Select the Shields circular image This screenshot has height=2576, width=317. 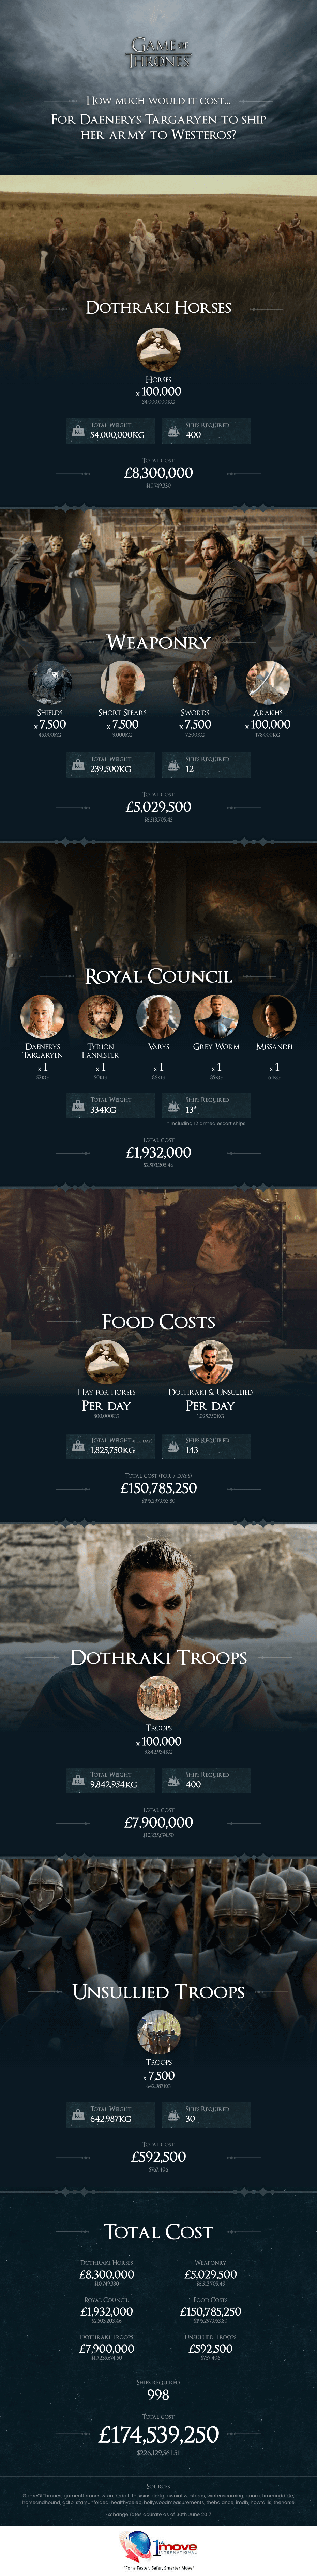click(x=50, y=682)
